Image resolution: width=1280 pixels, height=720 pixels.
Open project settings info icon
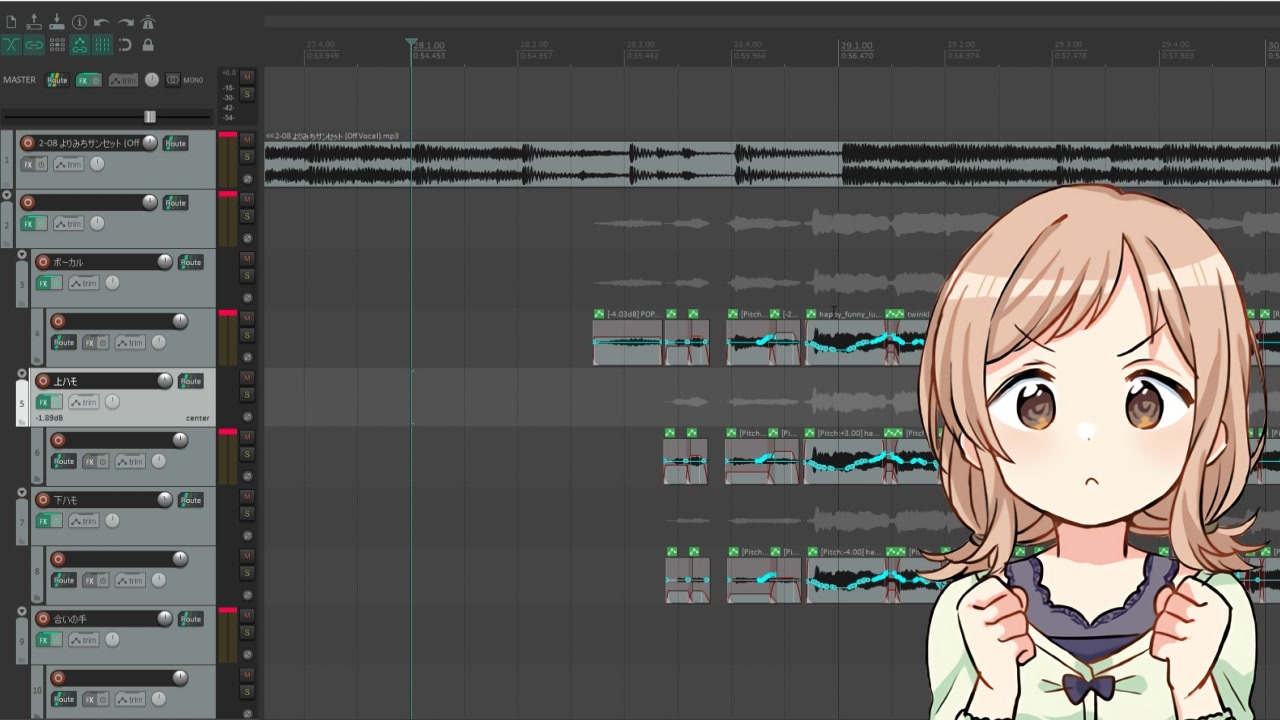(79, 21)
